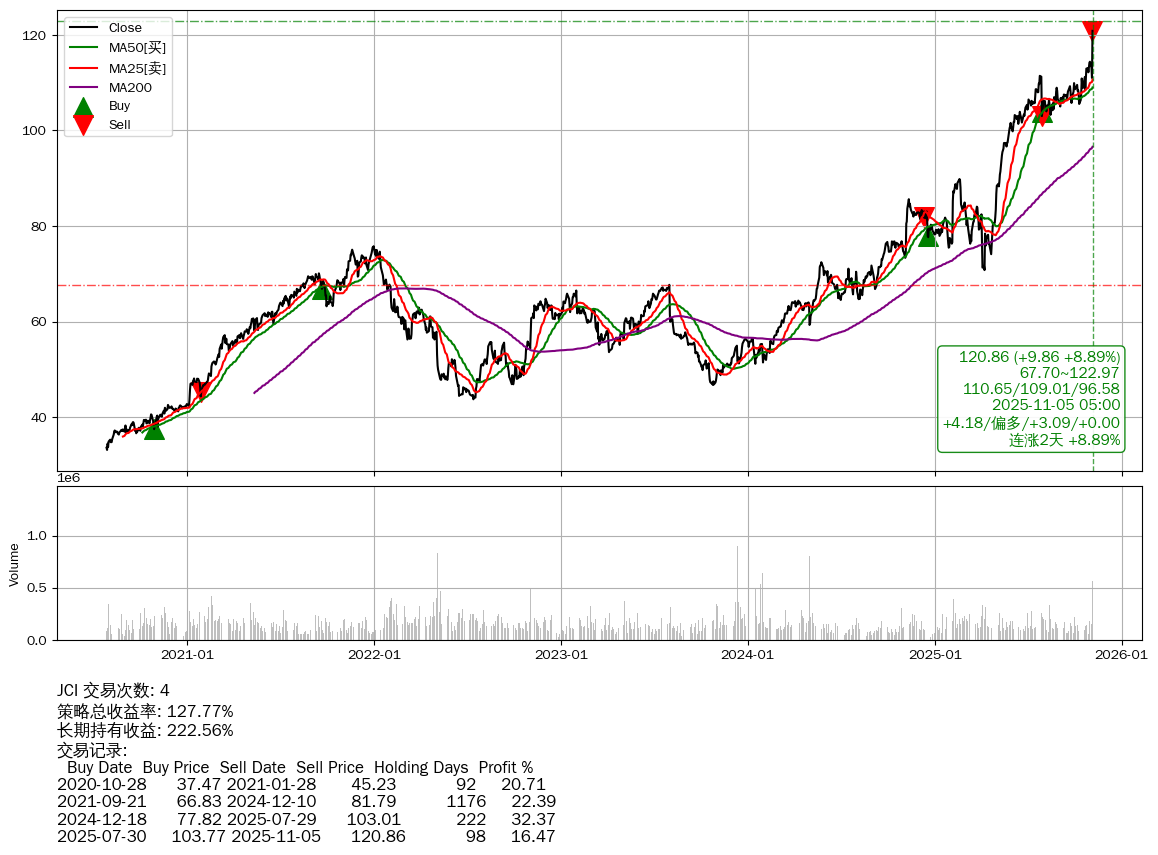This screenshot has width=1158, height=855.
Task: Select the MA50[买] legend entry
Action: click(x=137, y=48)
